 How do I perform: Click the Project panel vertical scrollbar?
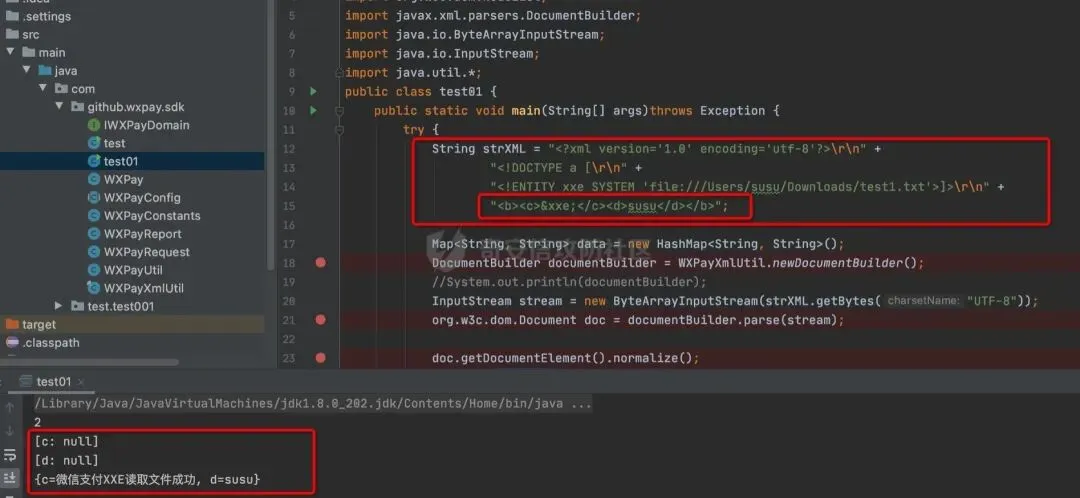[x=271, y=134]
